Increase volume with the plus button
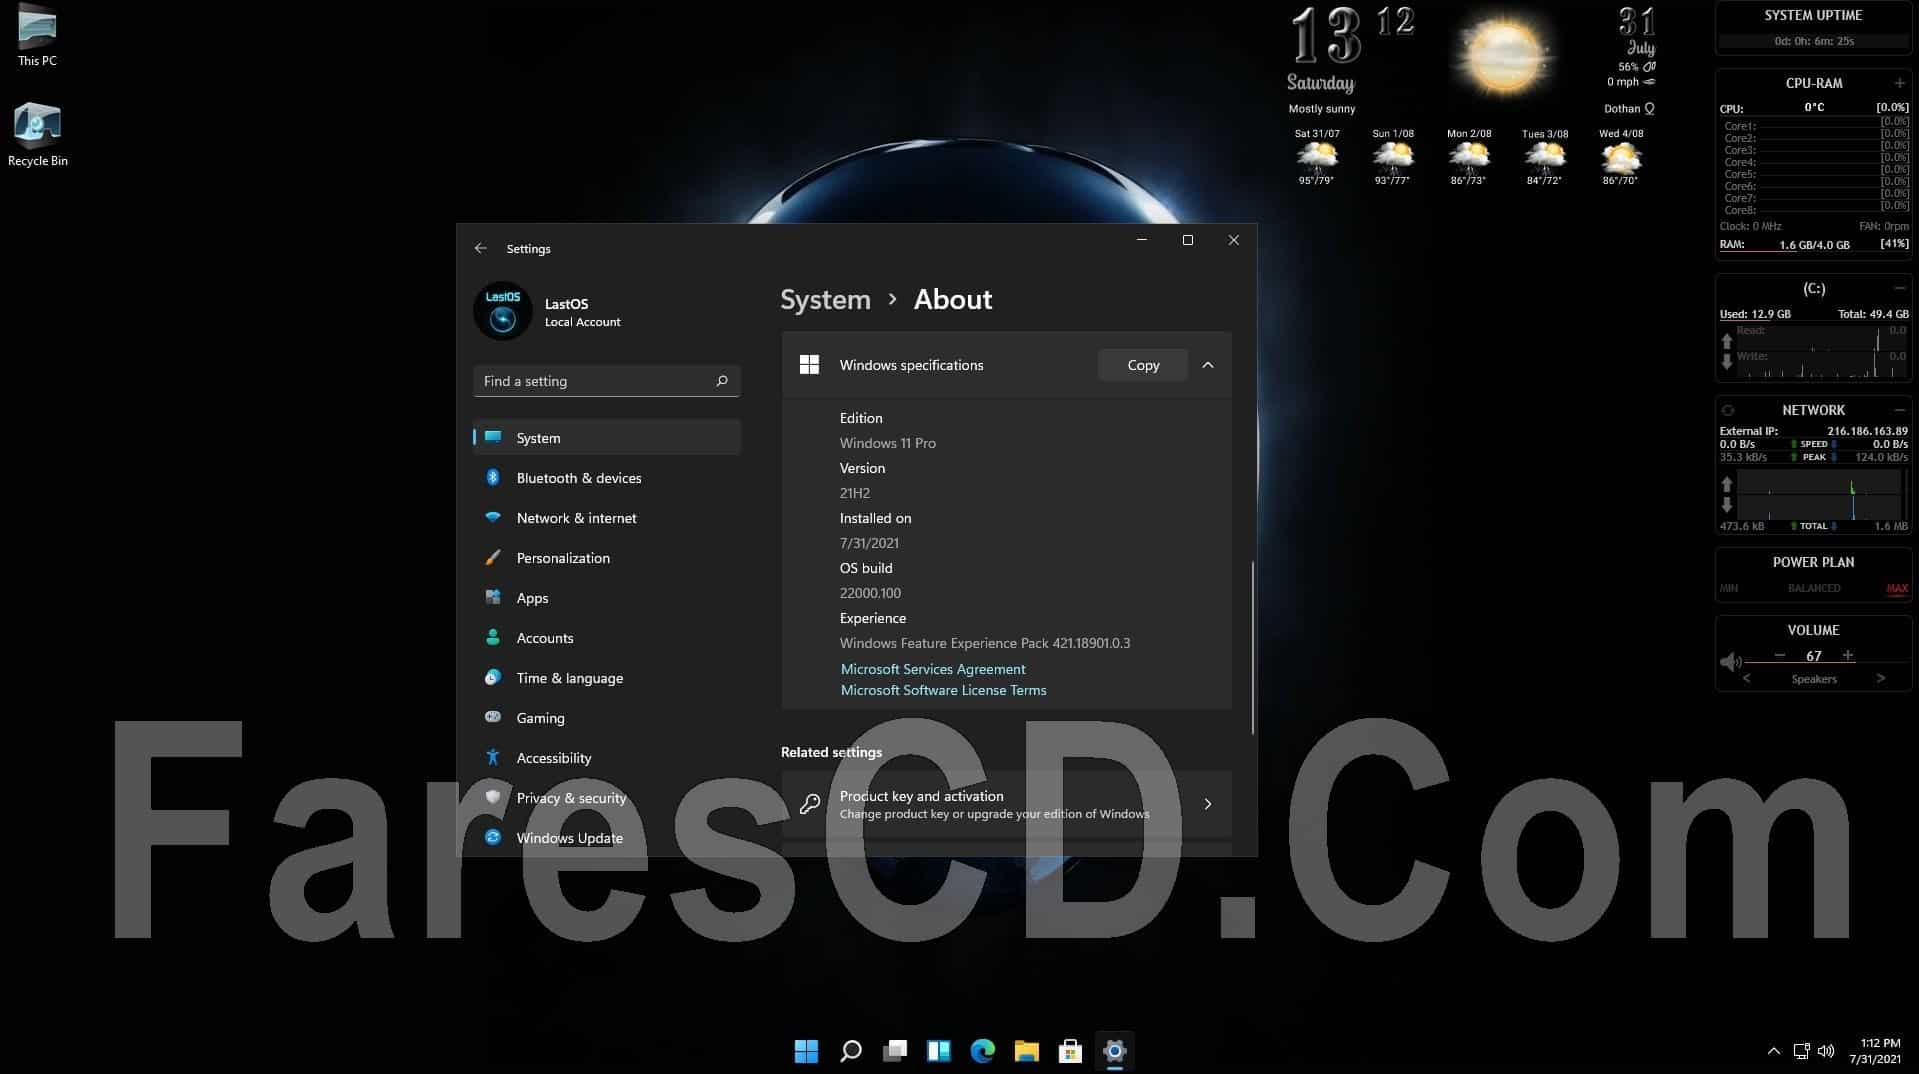 pos(1848,655)
